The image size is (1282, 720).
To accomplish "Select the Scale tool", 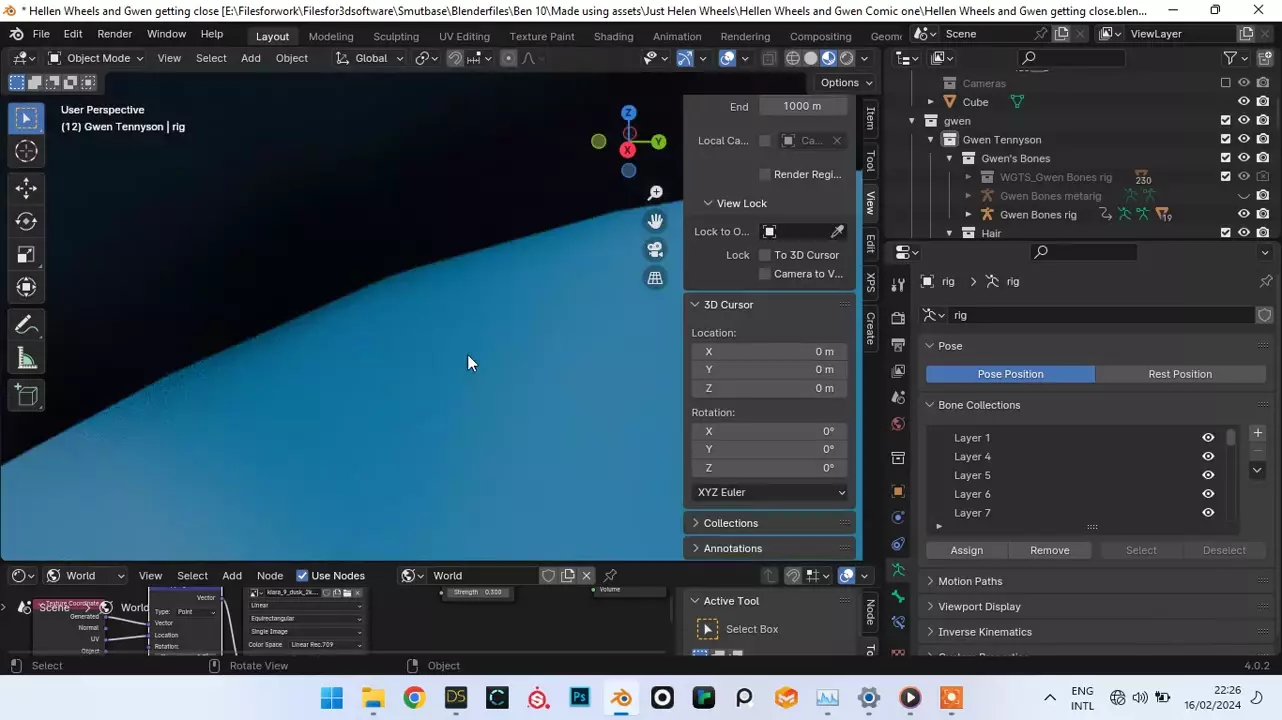I will click(x=27, y=255).
